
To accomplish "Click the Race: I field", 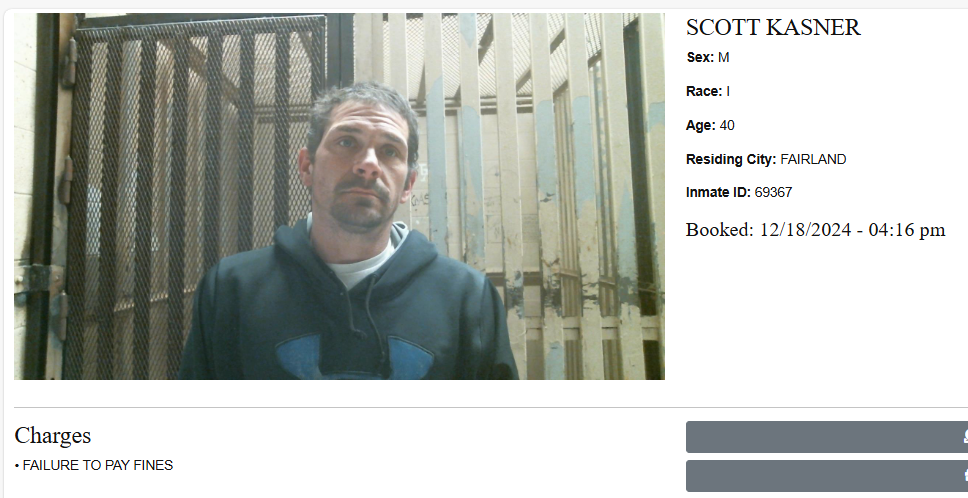I will [707, 91].
